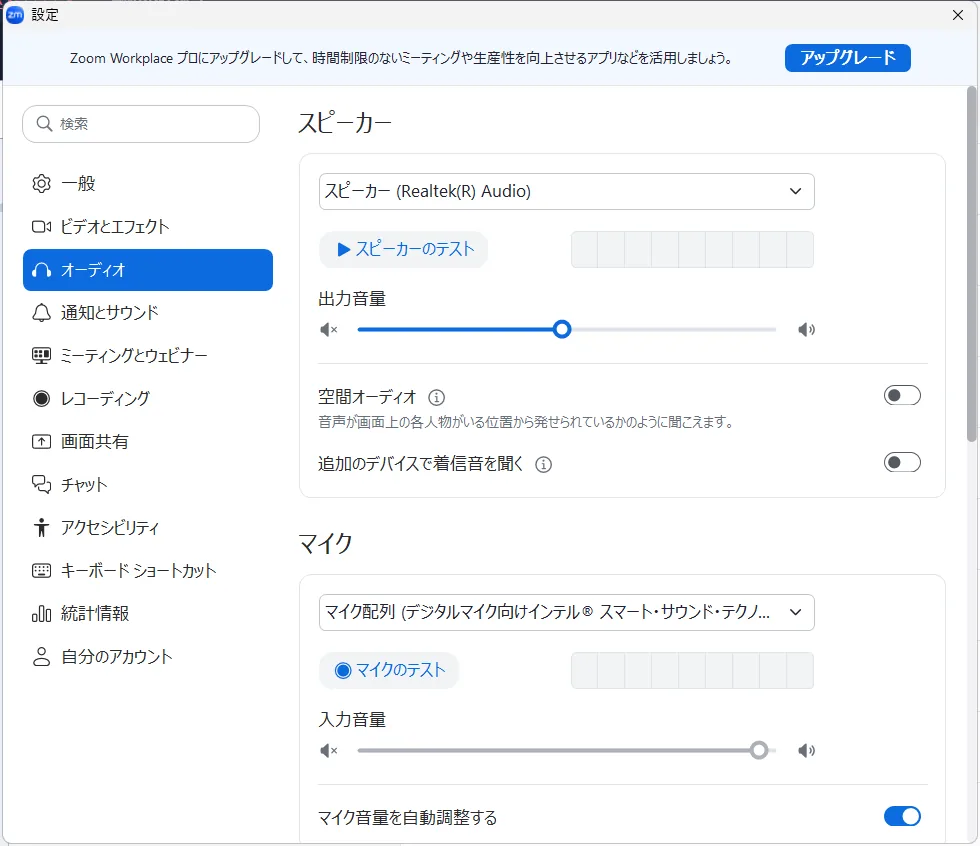This screenshot has height=846, width=980.
Task: Disable マイク音量を自動調整する toggle
Action: pyautogui.click(x=902, y=816)
